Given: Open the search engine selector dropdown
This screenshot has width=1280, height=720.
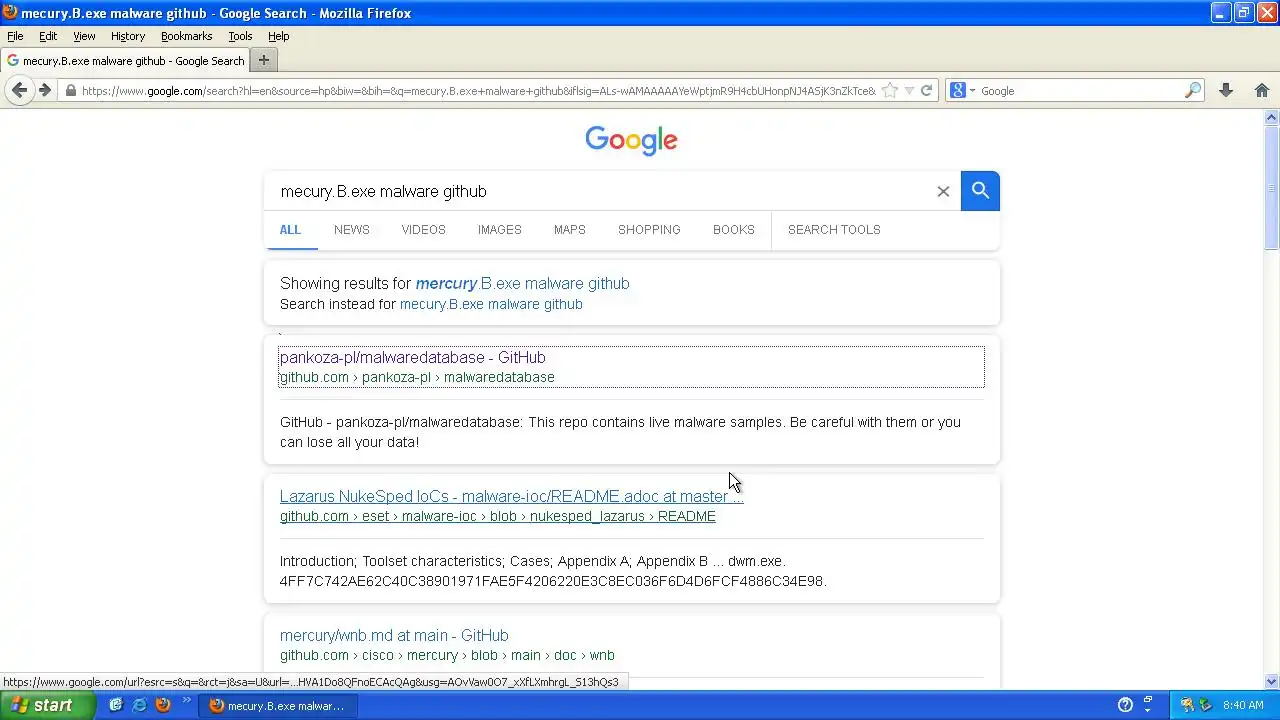Looking at the screenshot, I should pos(963,91).
